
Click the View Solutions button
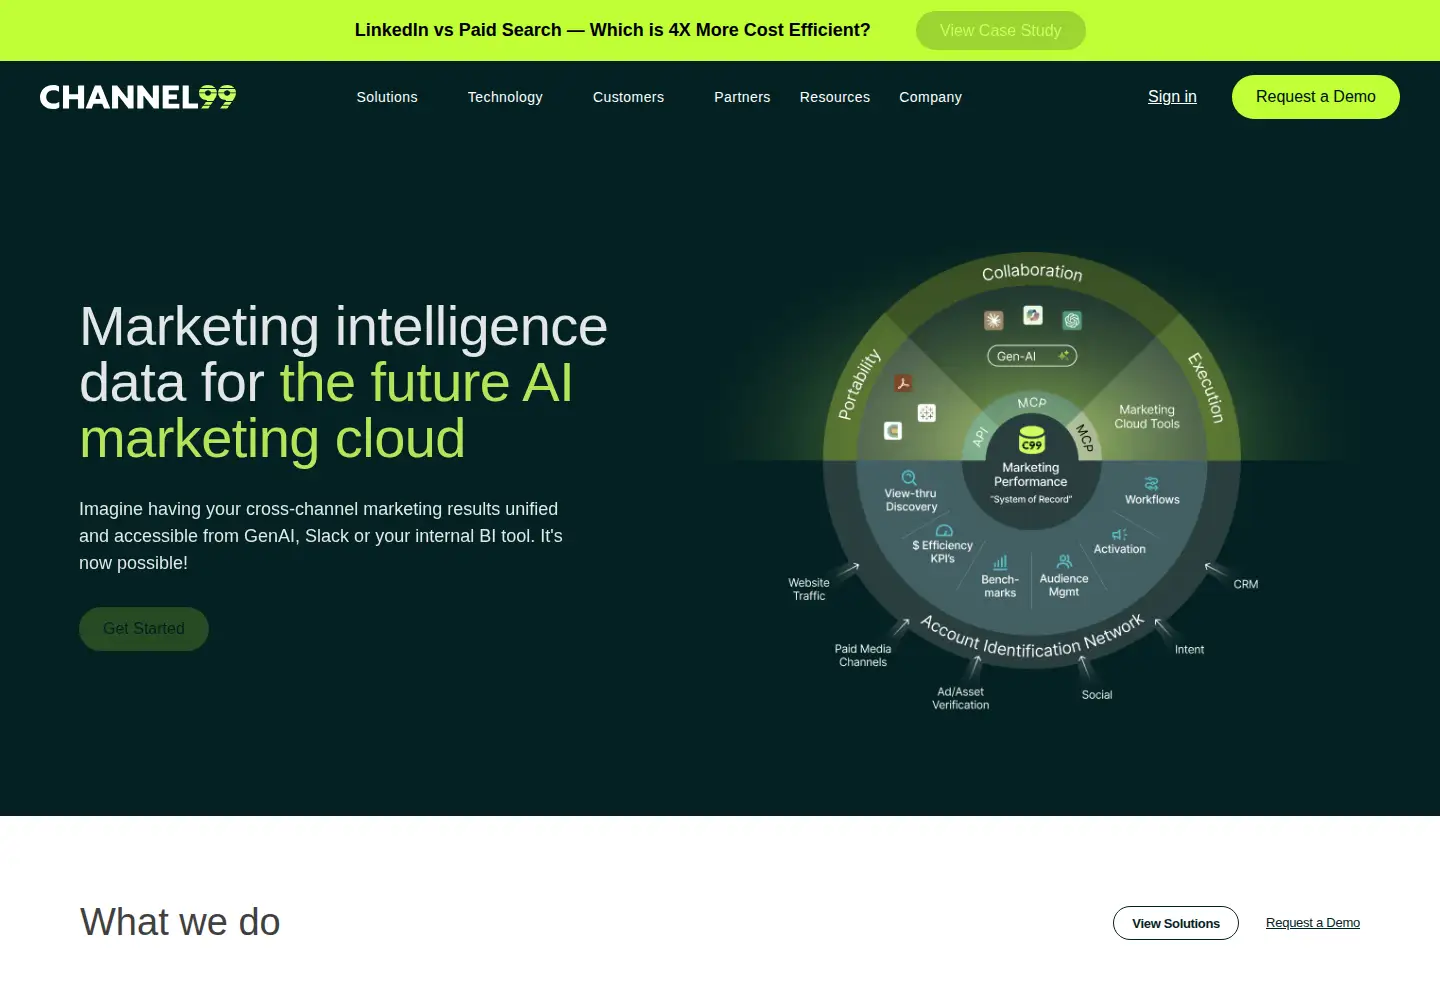[x=1176, y=923]
